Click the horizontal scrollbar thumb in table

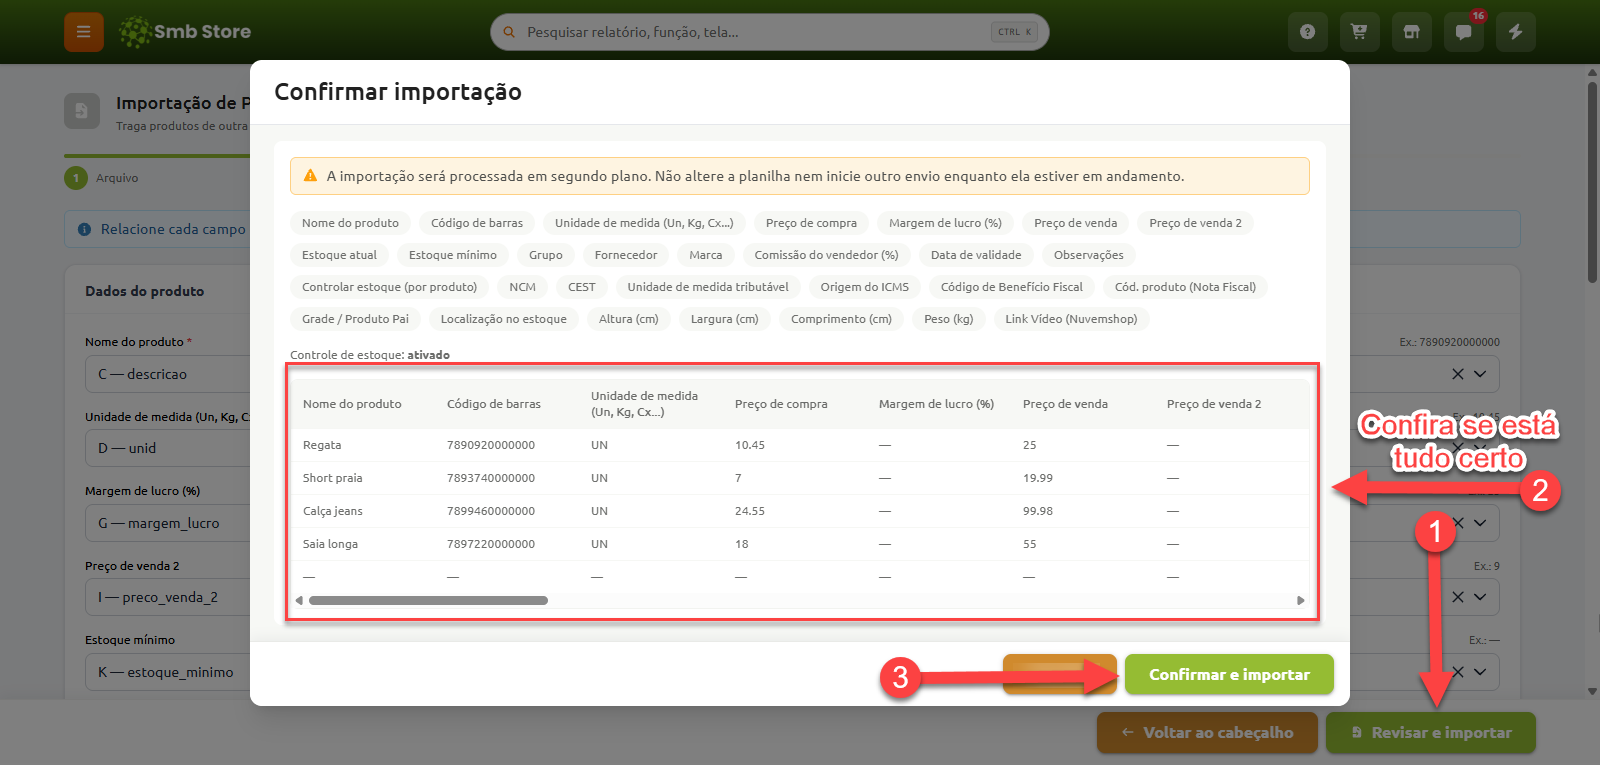428,600
